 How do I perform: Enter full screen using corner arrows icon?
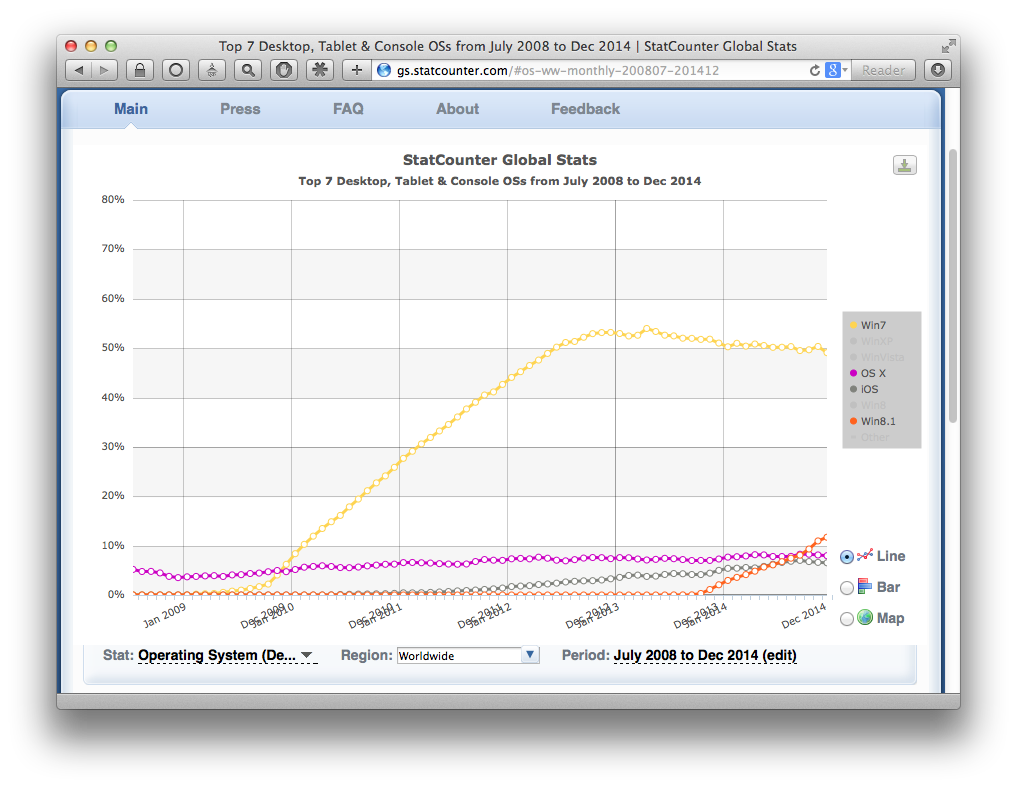pos(948,46)
